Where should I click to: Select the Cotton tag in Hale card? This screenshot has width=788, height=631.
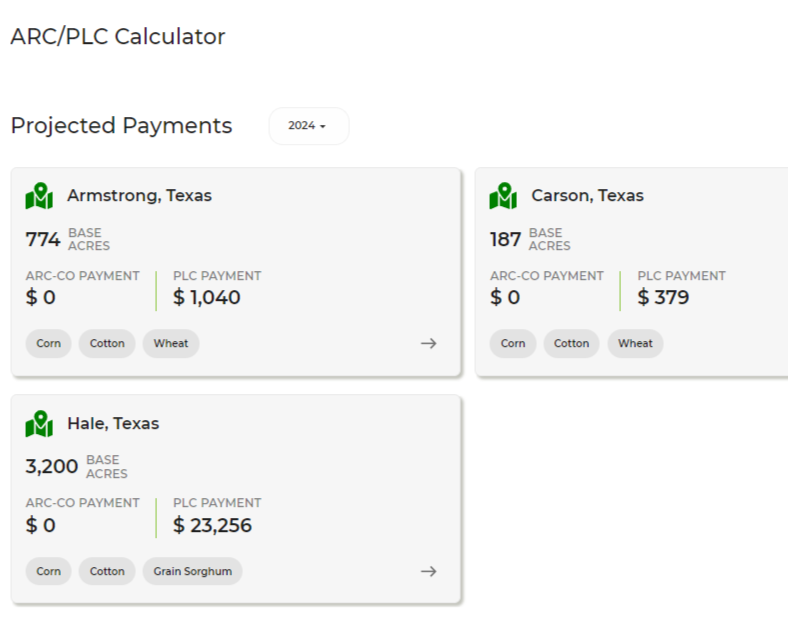[x=107, y=571]
